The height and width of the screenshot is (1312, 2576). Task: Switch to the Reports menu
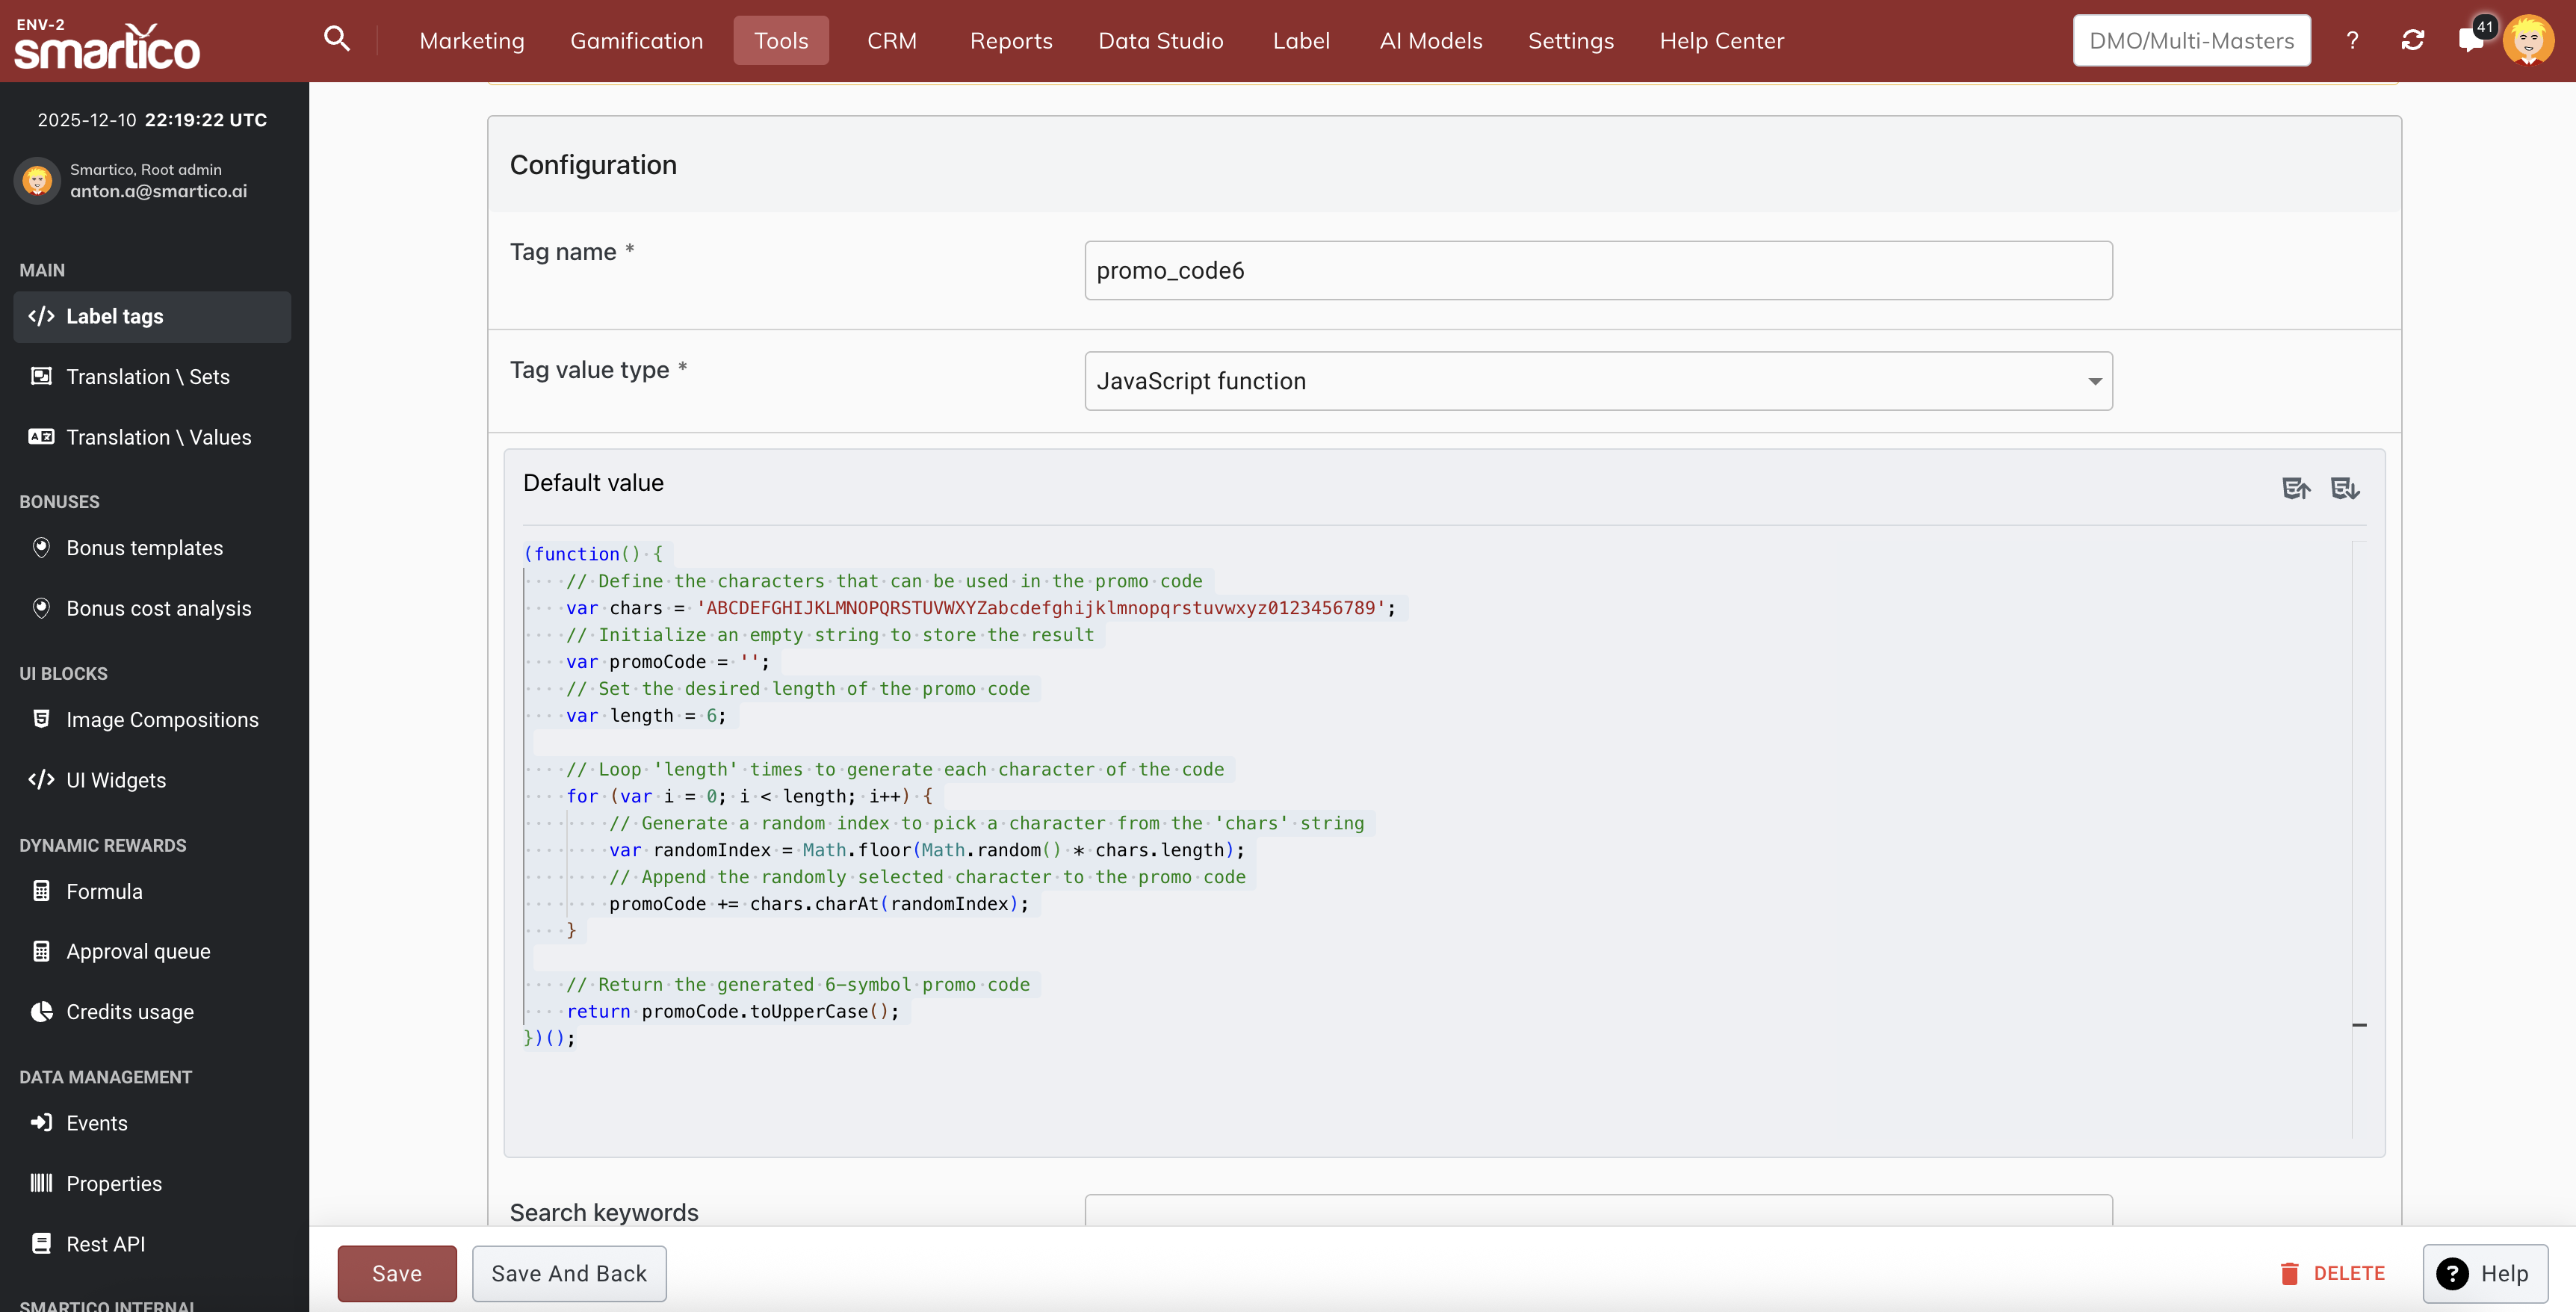point(1010,40)
